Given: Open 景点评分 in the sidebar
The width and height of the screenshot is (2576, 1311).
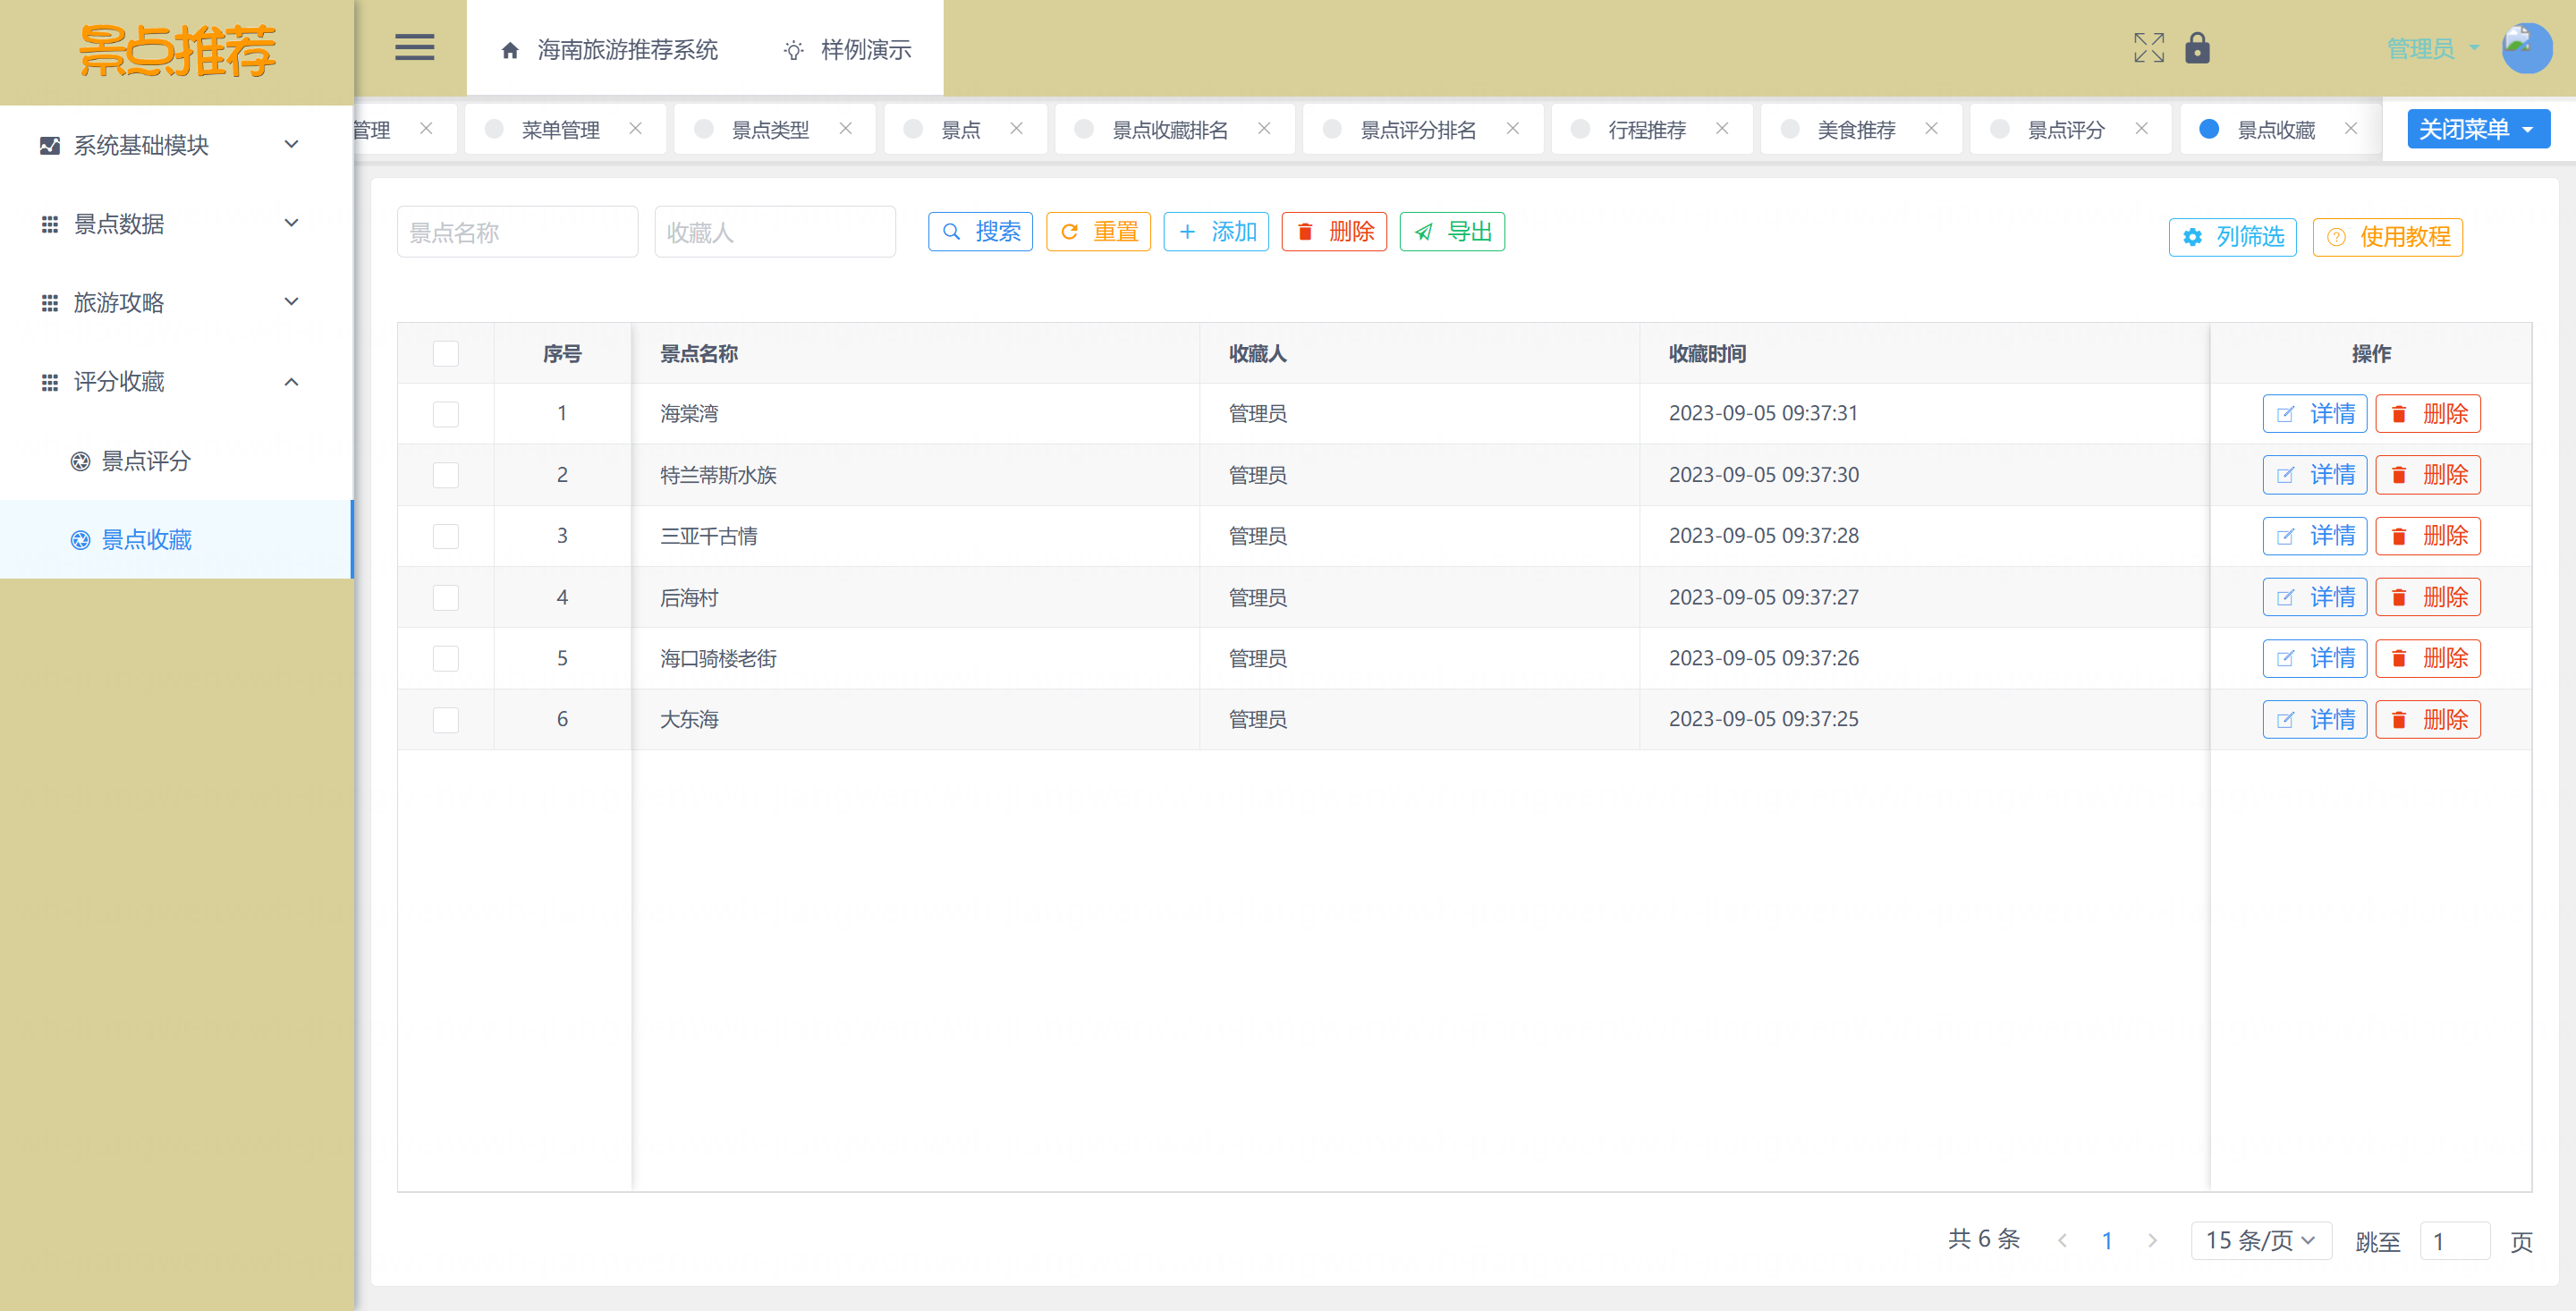Looking at the screenshot, I should (x=146, y=461).
